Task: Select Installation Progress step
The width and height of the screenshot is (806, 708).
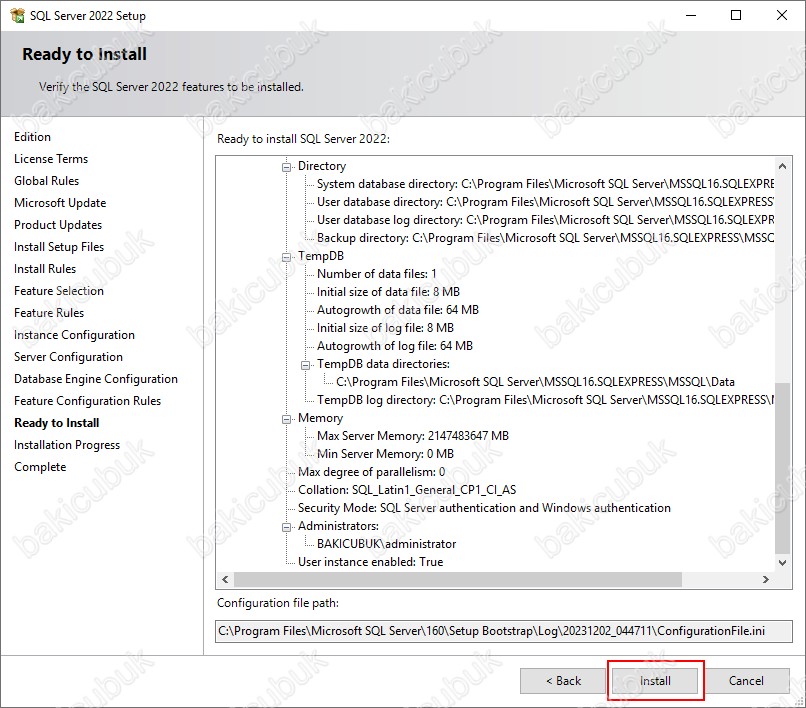Action: 67,445
